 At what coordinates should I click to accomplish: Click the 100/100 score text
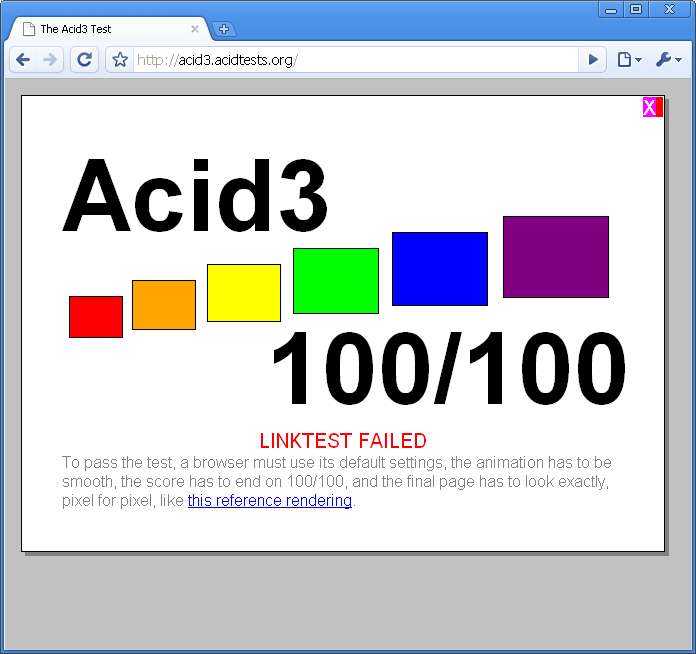[x=449, y=369]
